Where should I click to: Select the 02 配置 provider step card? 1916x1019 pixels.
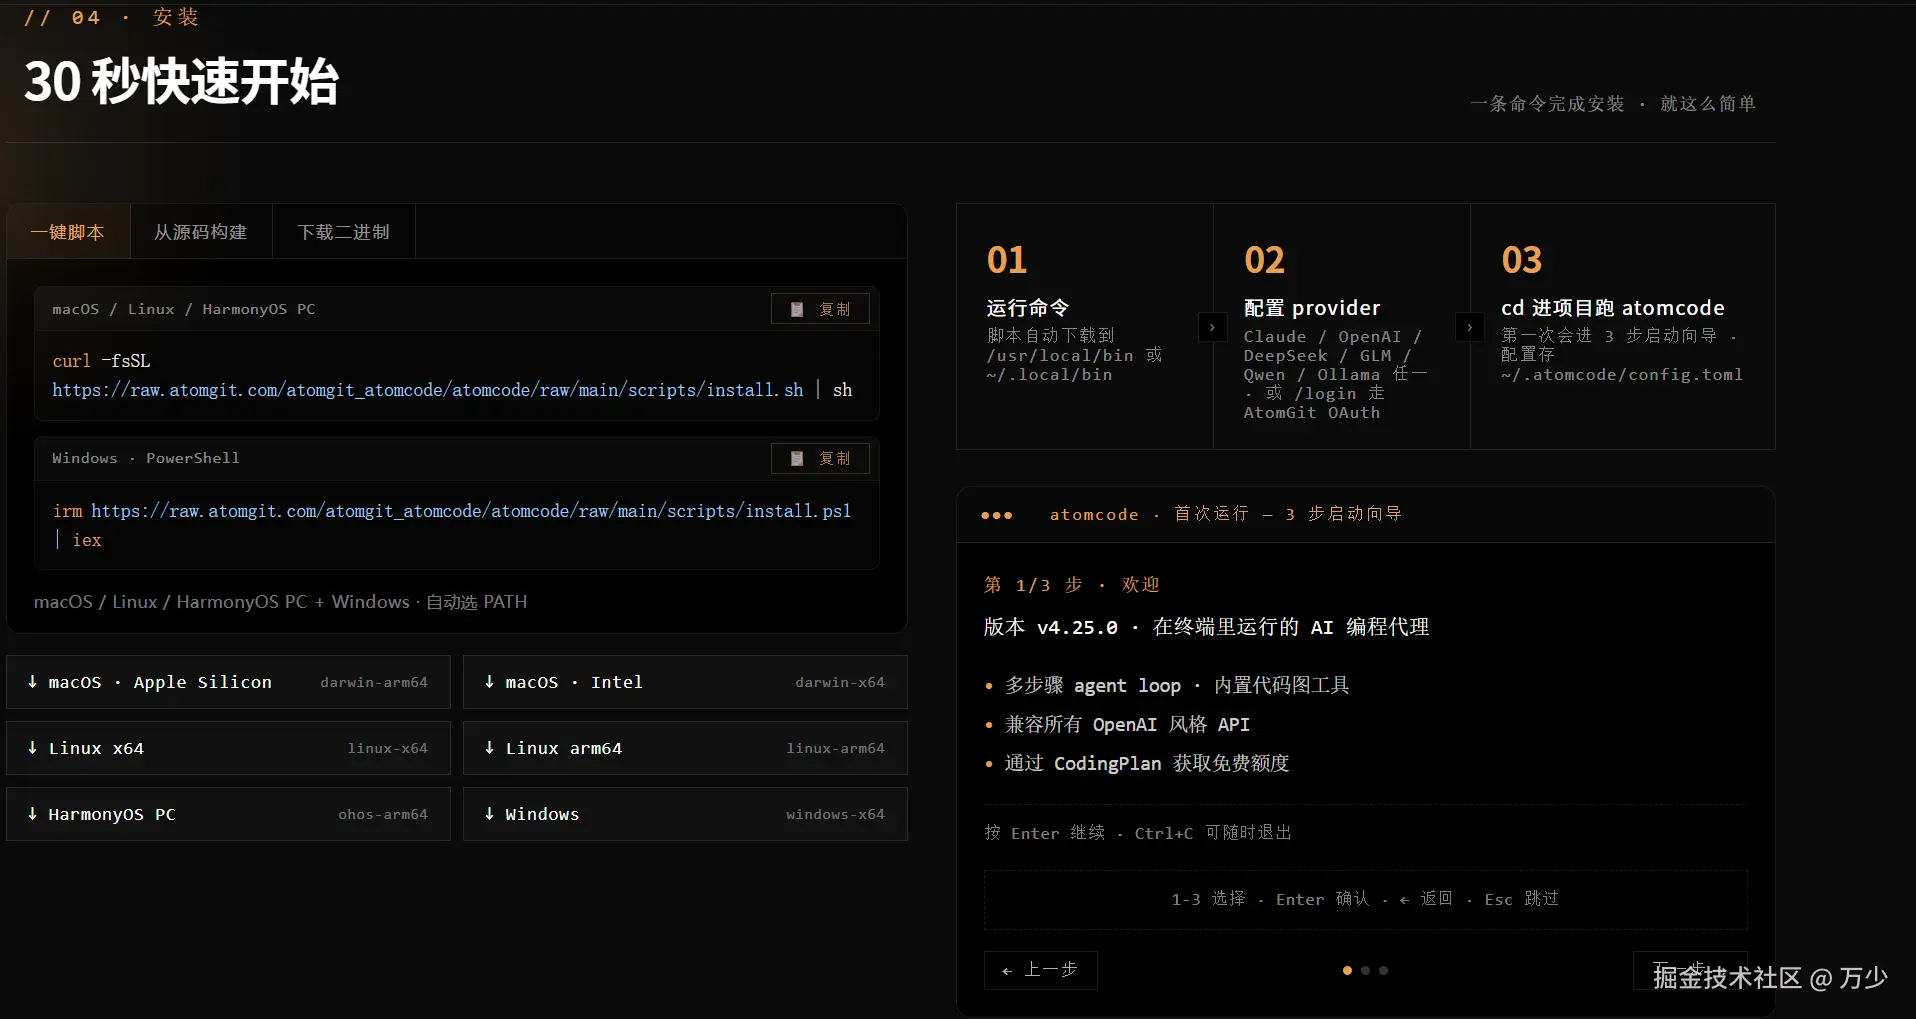[1342, 327]
